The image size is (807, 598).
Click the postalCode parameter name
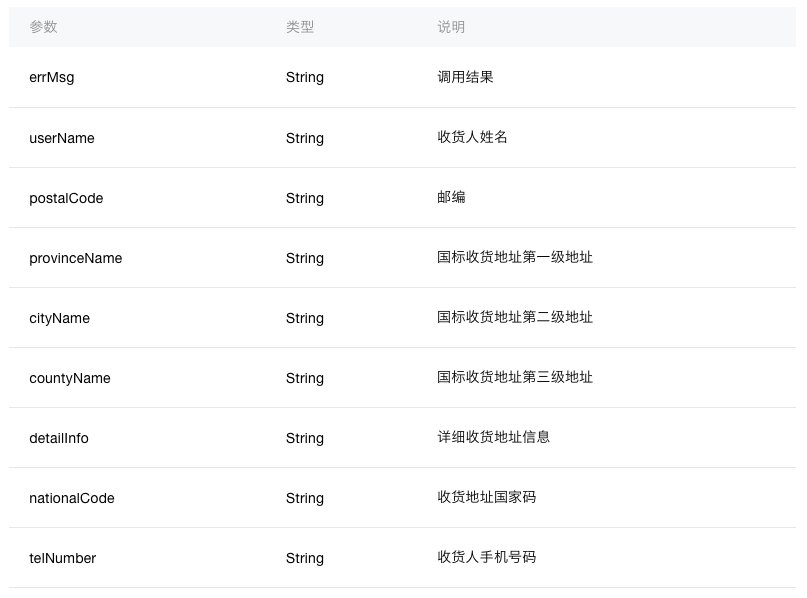(66, 198)
